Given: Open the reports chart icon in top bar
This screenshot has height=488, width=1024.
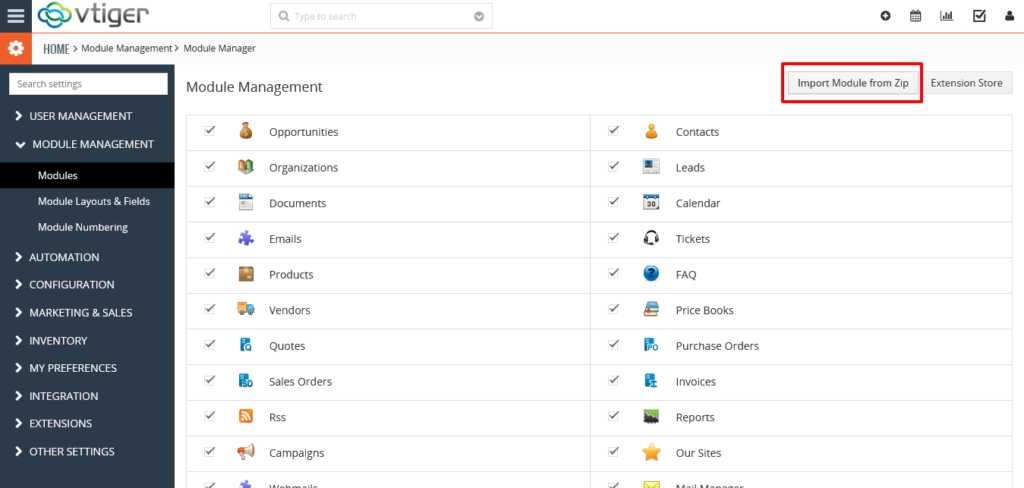Looking at the screenshot, I should [x=946, y=16].
